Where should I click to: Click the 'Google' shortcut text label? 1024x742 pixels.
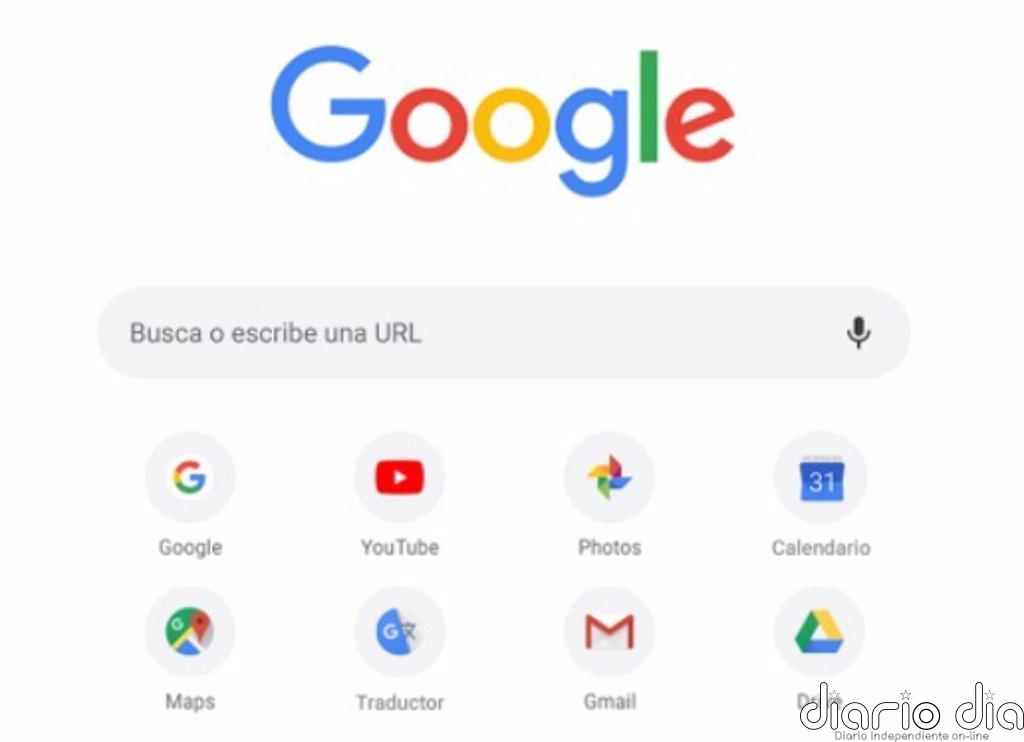(x=190, y=547)
